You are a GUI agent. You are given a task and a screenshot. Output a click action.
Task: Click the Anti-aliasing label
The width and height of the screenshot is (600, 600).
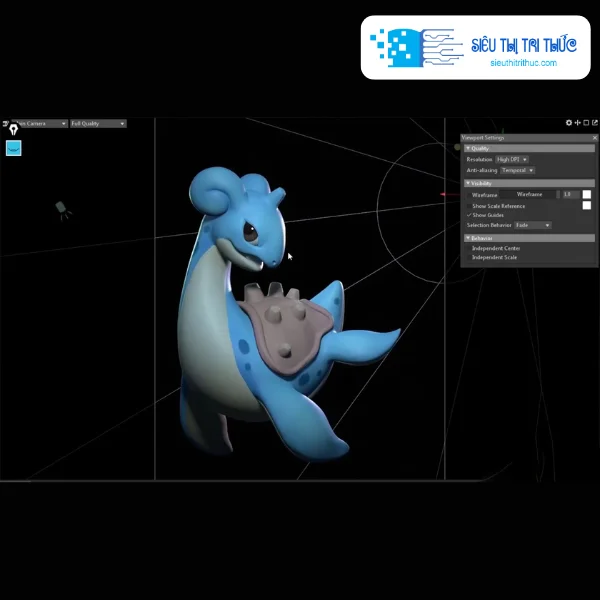point(482,170)
